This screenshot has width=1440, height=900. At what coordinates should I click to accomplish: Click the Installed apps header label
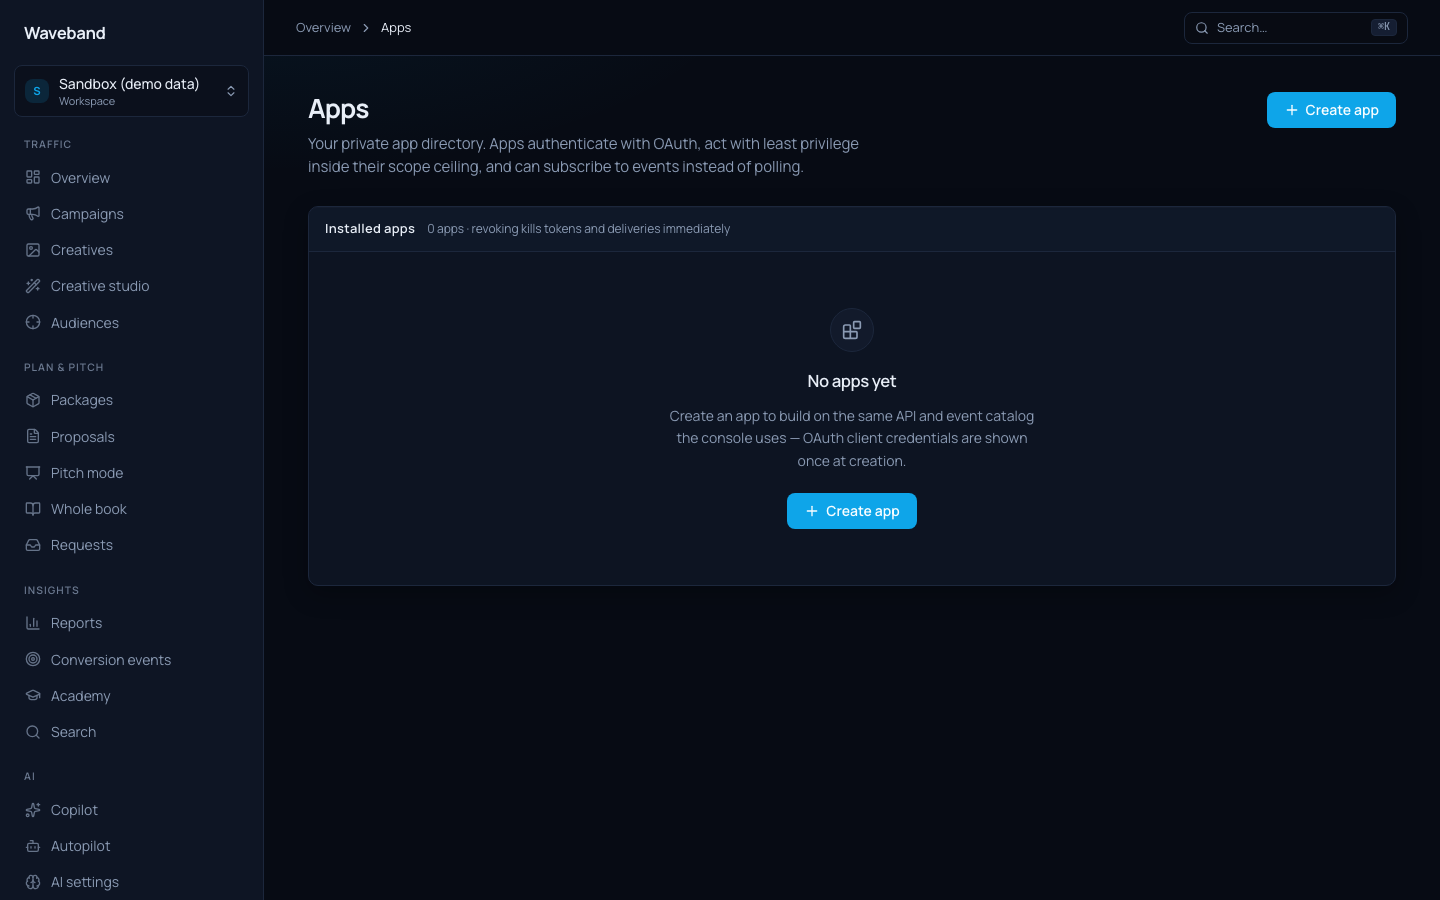(x=370, y=229)
